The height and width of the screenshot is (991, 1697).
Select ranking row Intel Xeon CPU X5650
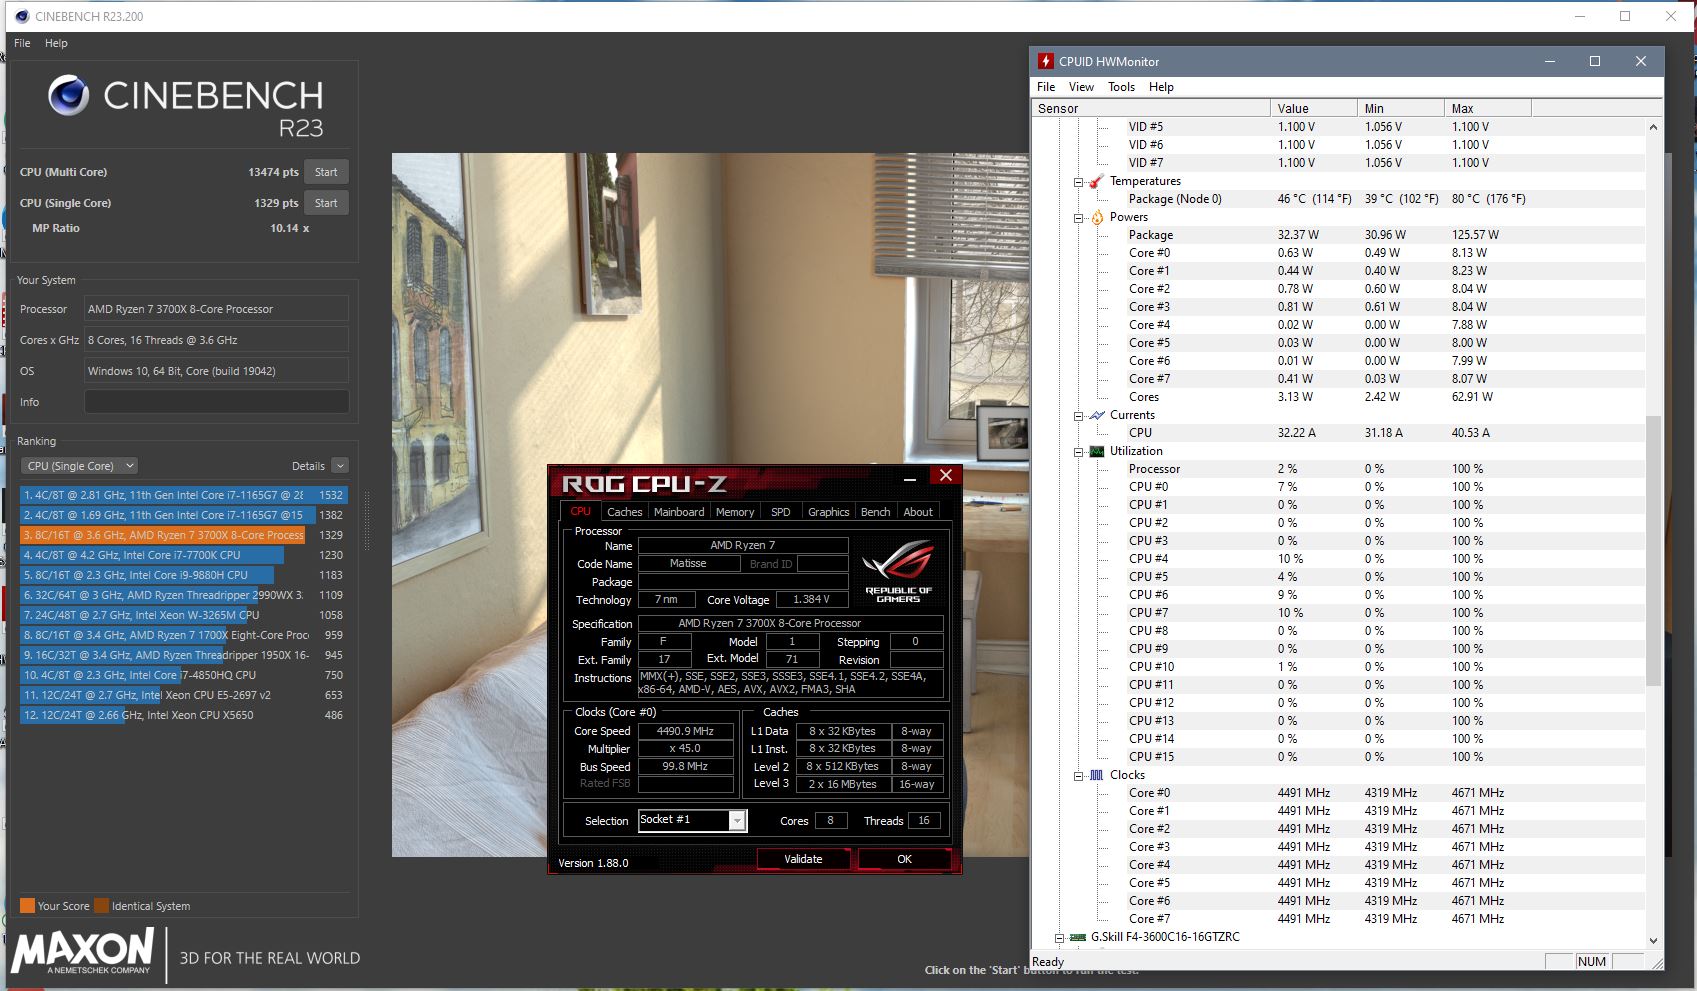coord(182,715)
